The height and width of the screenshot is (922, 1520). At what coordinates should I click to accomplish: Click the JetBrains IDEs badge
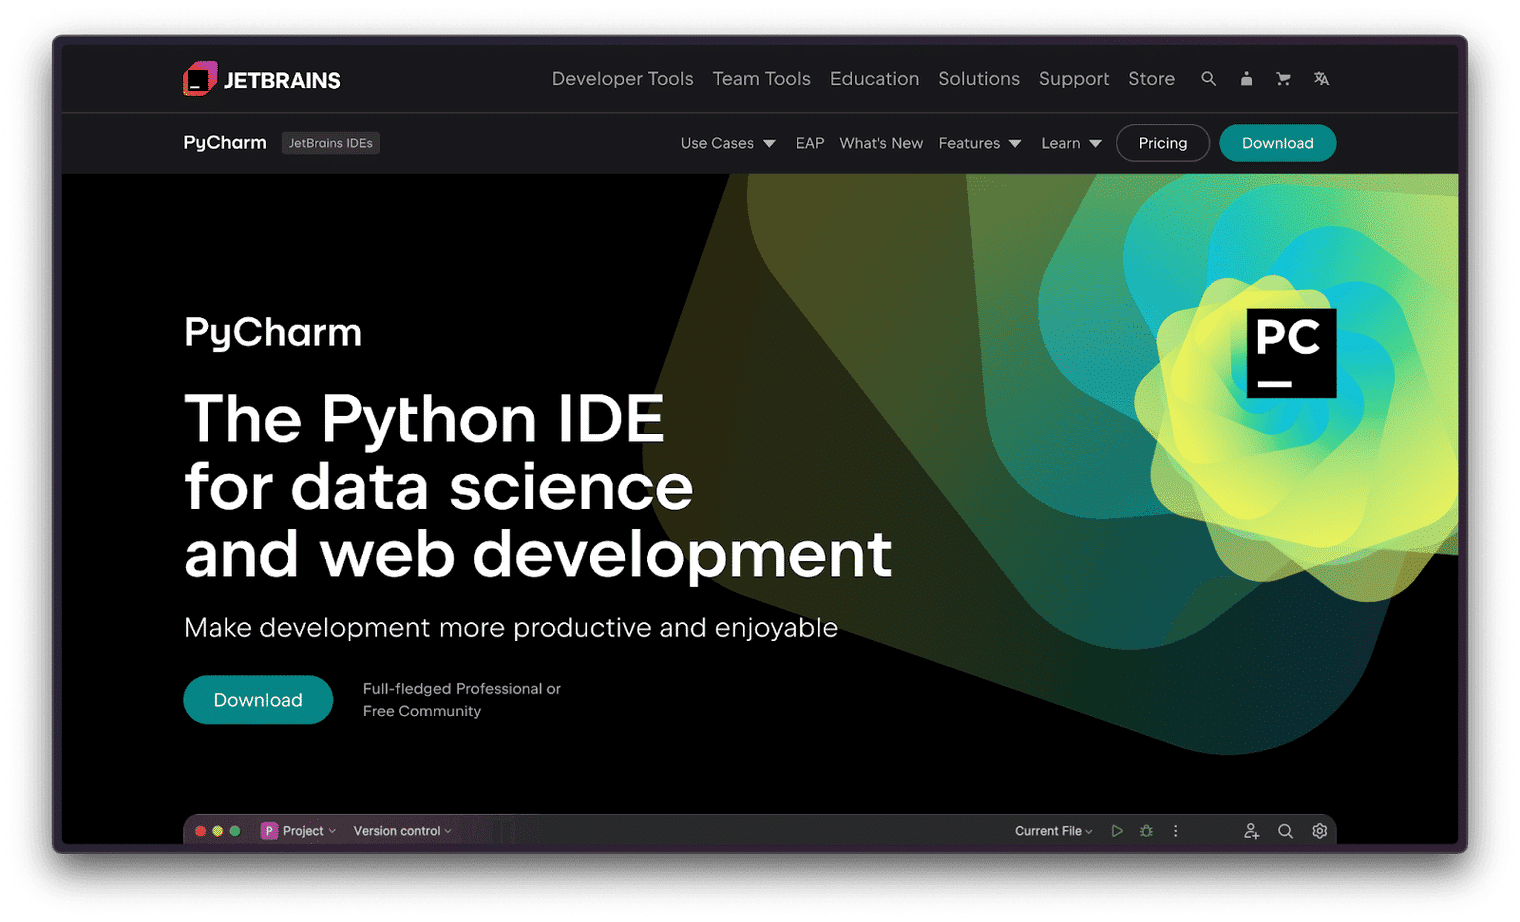(330, 143)
